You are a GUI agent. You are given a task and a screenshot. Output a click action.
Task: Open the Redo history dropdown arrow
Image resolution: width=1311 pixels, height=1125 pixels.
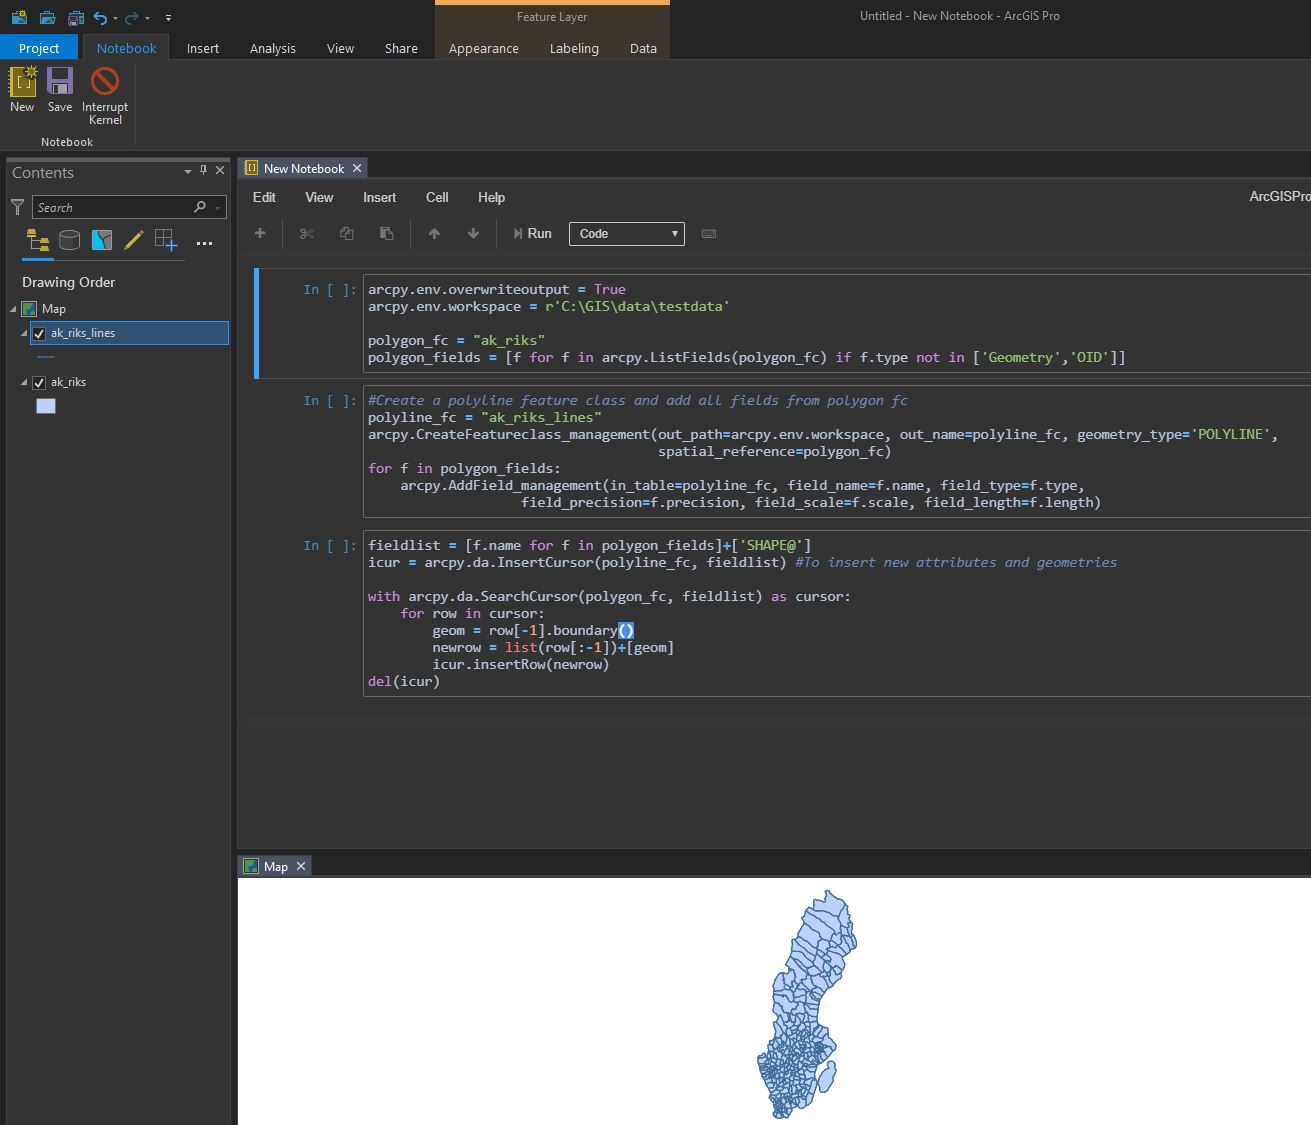click(x=147, y=18)
